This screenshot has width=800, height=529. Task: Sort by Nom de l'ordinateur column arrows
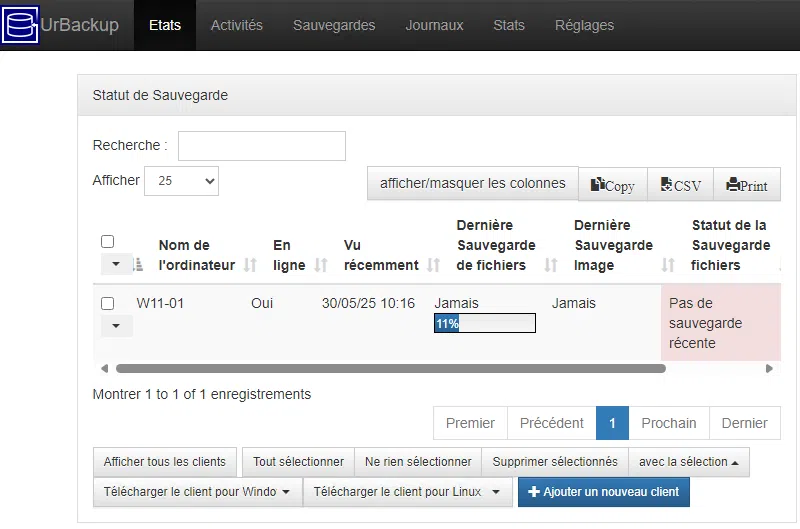point(250,265)
